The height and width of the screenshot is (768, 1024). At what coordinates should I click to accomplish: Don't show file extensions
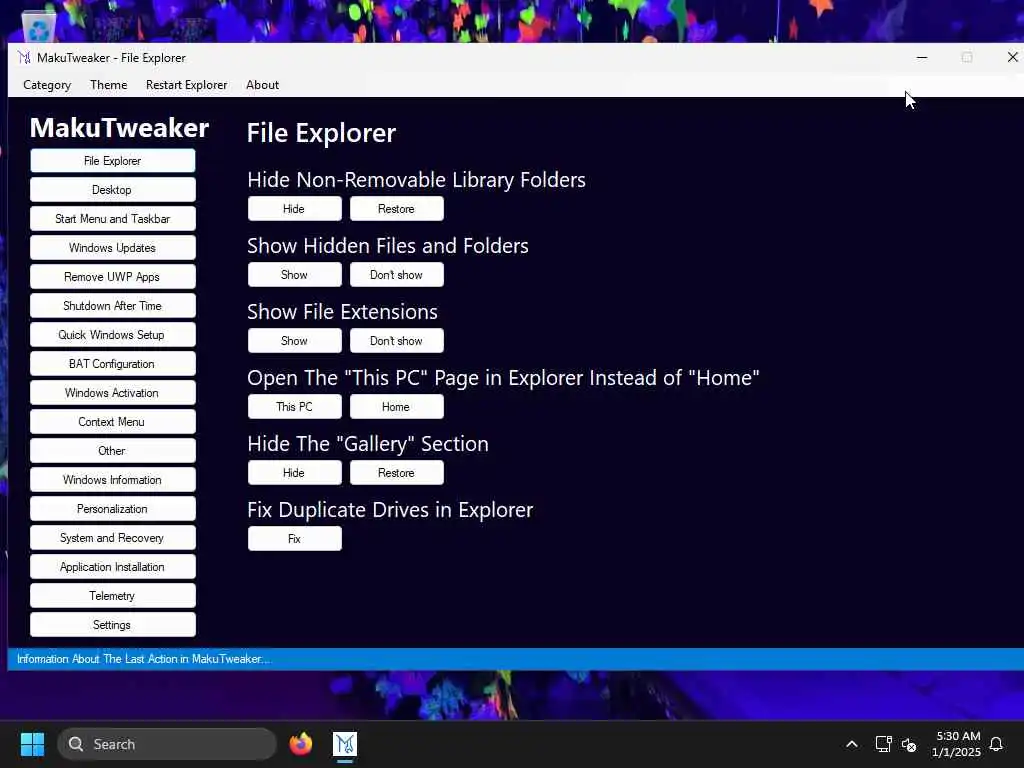pos(396,341)
